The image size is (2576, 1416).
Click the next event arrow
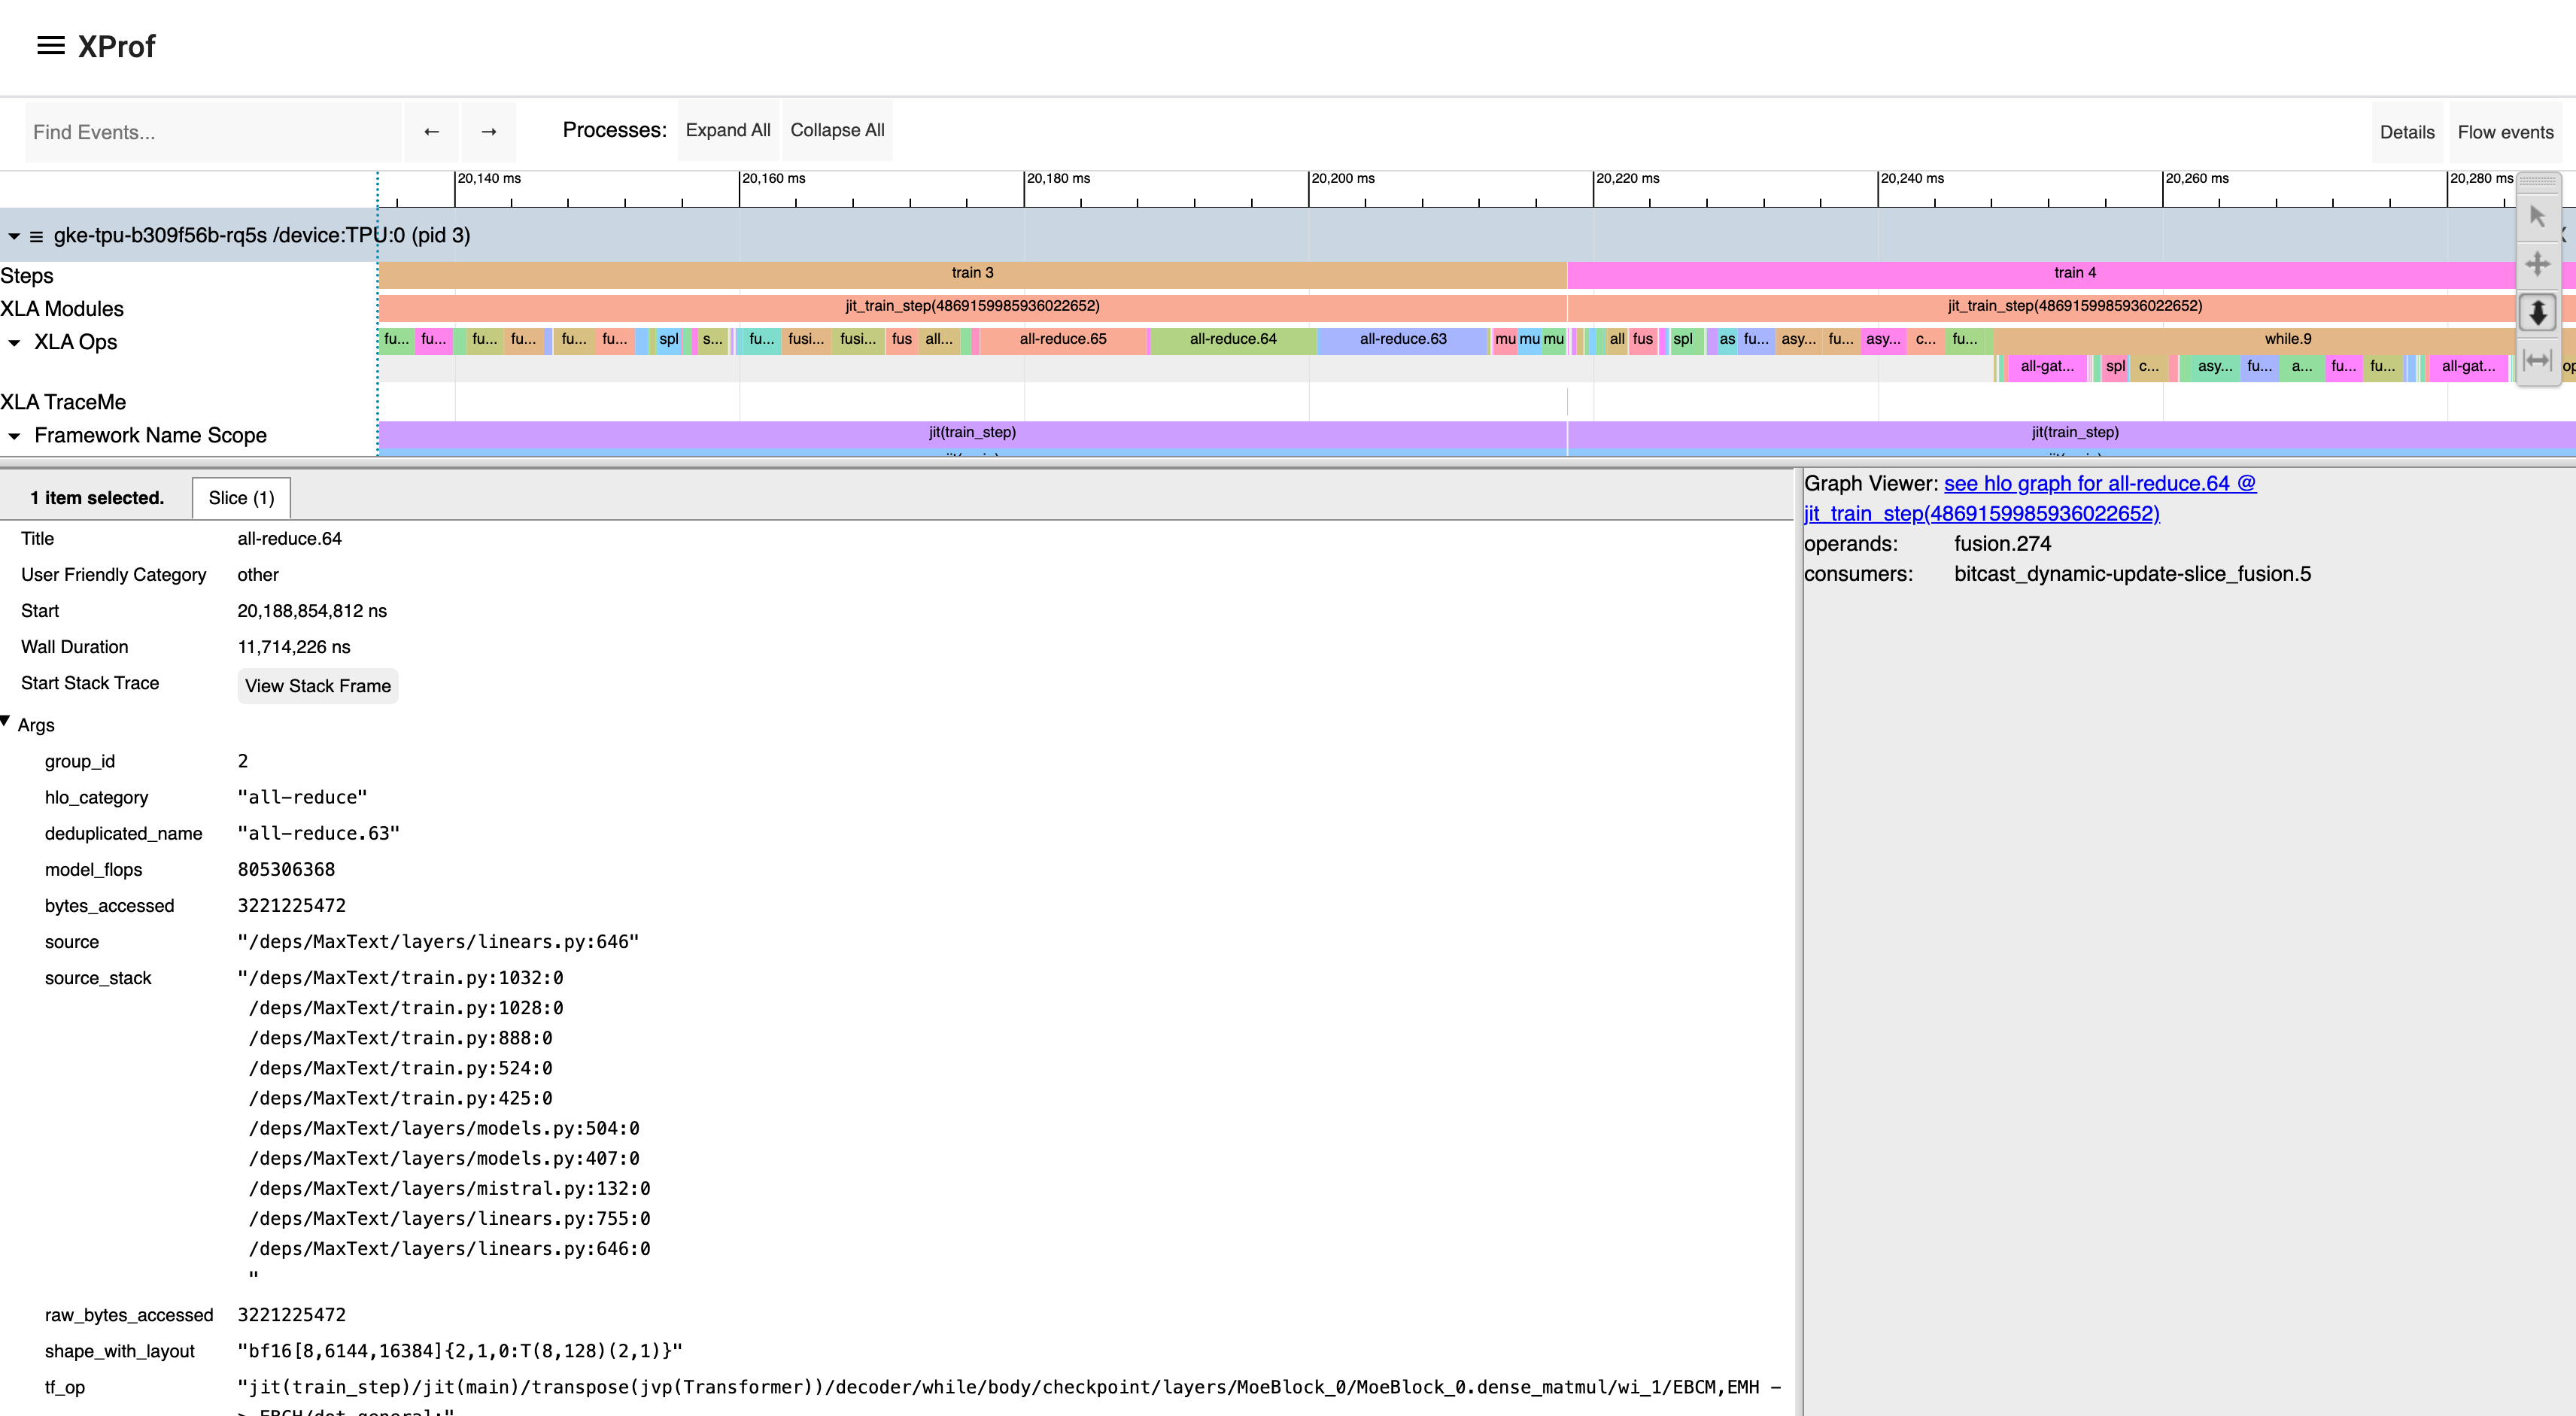click(489, 131)
